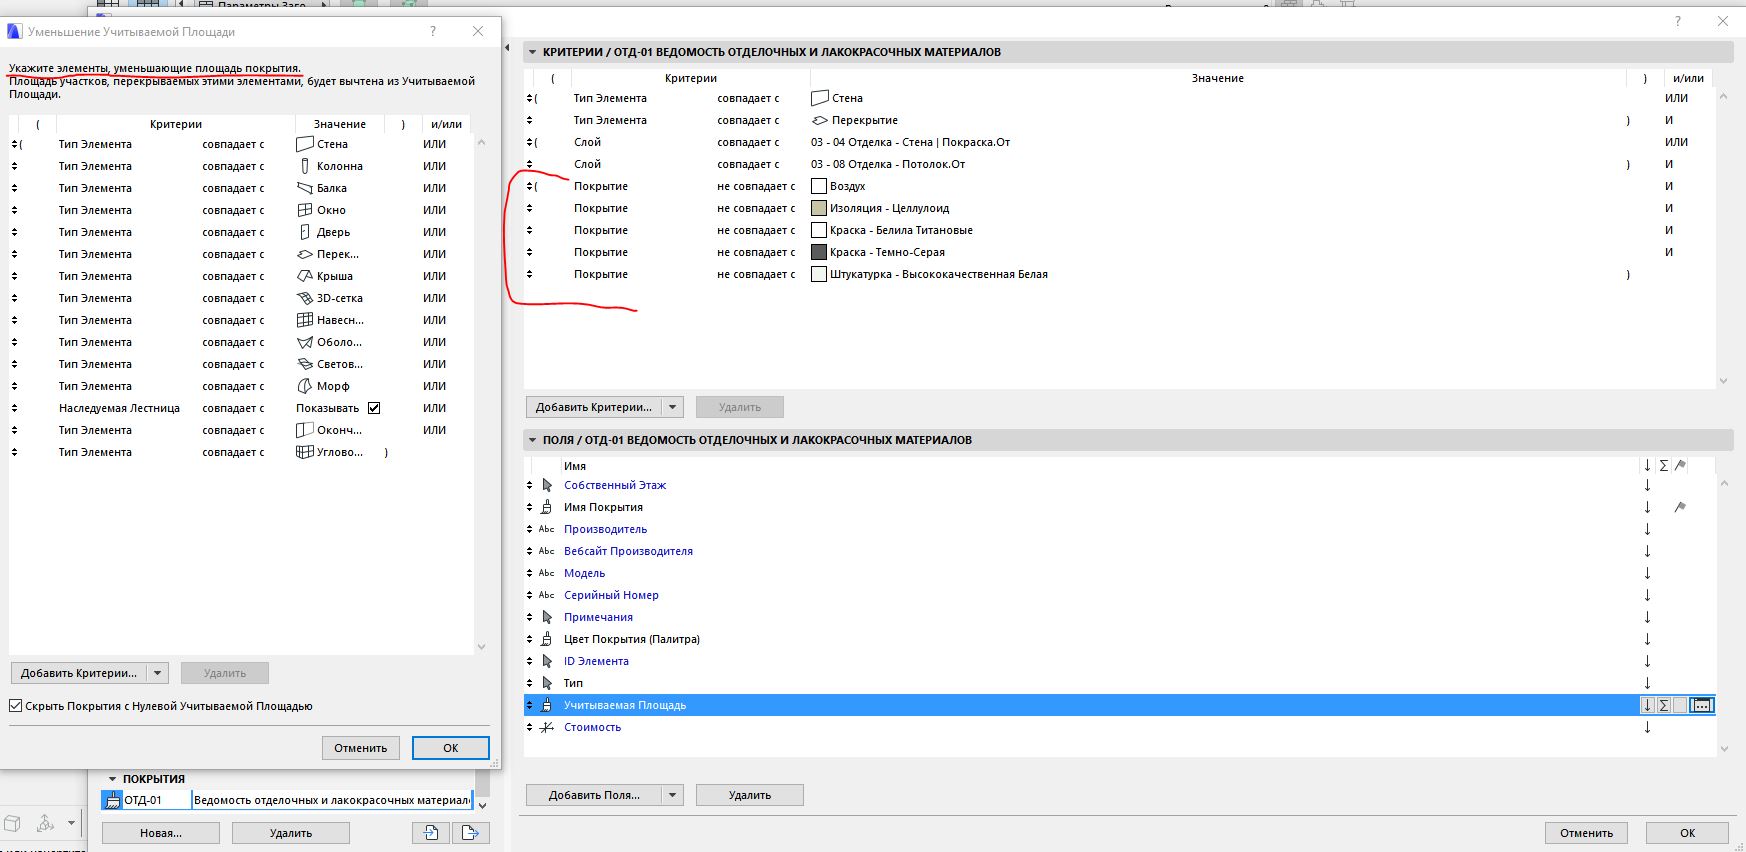Screen dimensions: 1746x852
Task: Click the Новая... button
Action: coord(161,832)
